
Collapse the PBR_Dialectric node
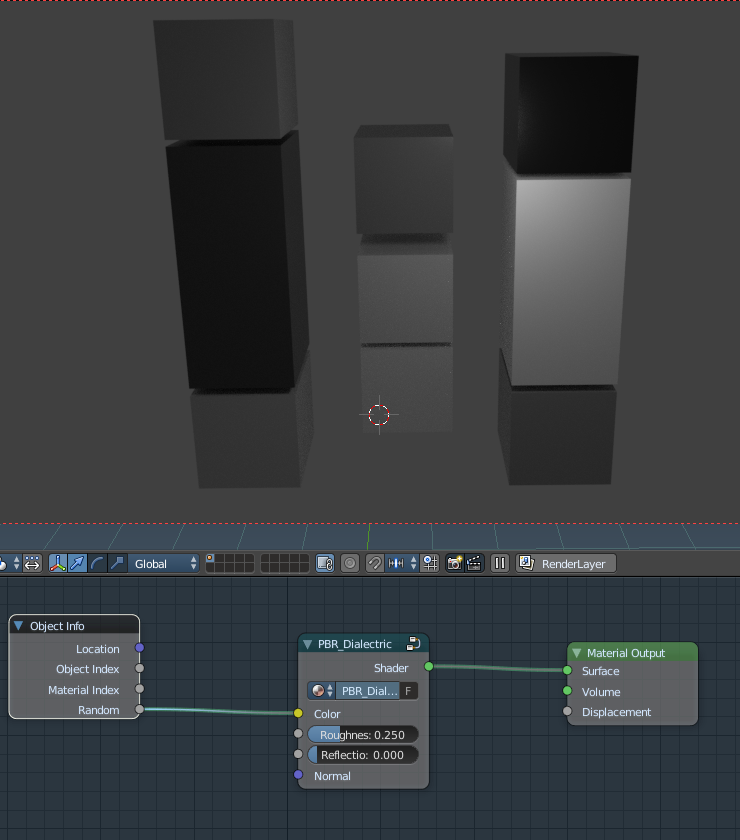(308, 644)
